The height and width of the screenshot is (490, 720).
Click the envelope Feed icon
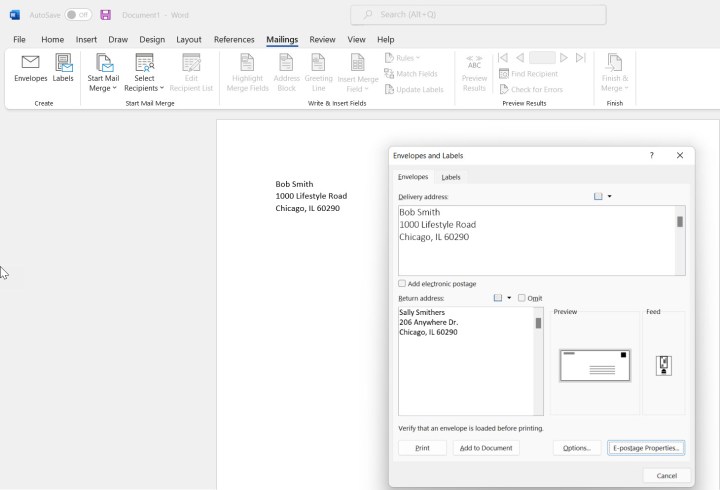[x=663, y=366]
